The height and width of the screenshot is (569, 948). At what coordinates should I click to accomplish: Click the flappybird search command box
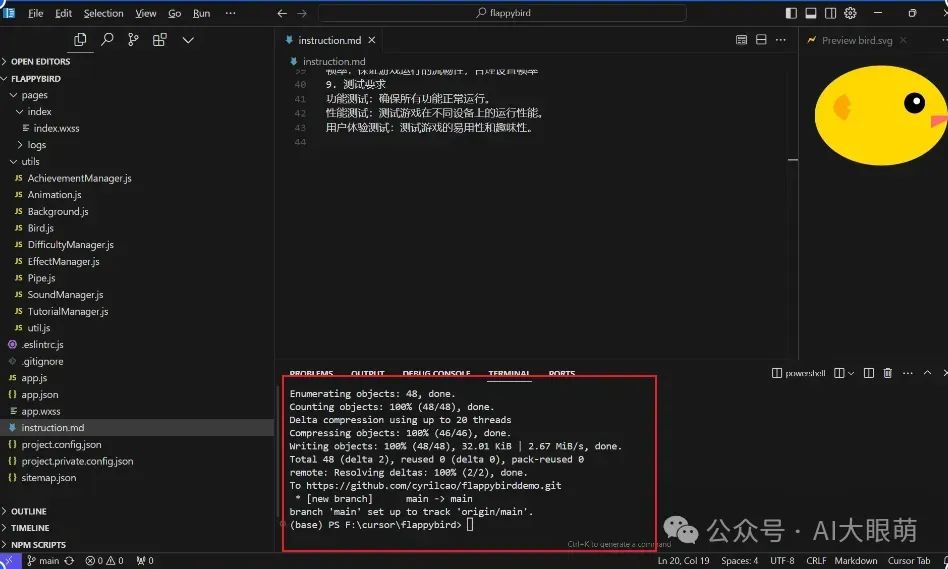click(502, 13)
